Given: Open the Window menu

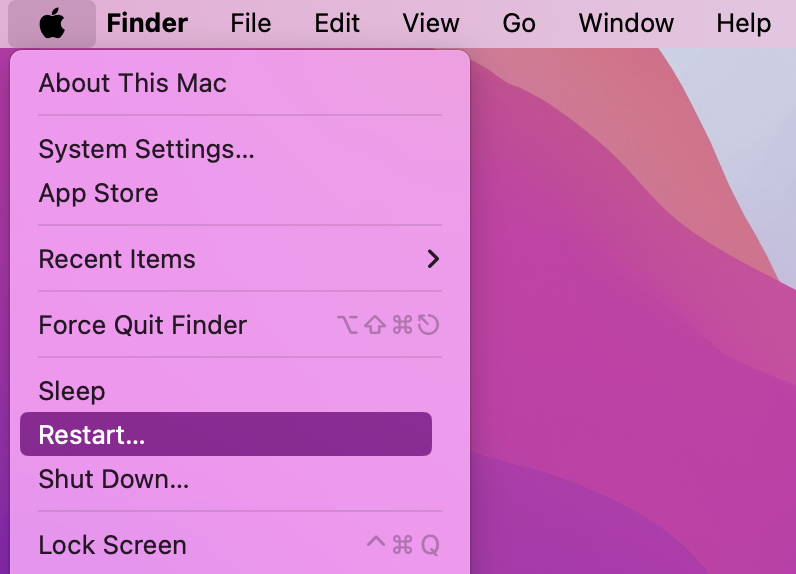Looking at the screenshot, I should (626, 23).
